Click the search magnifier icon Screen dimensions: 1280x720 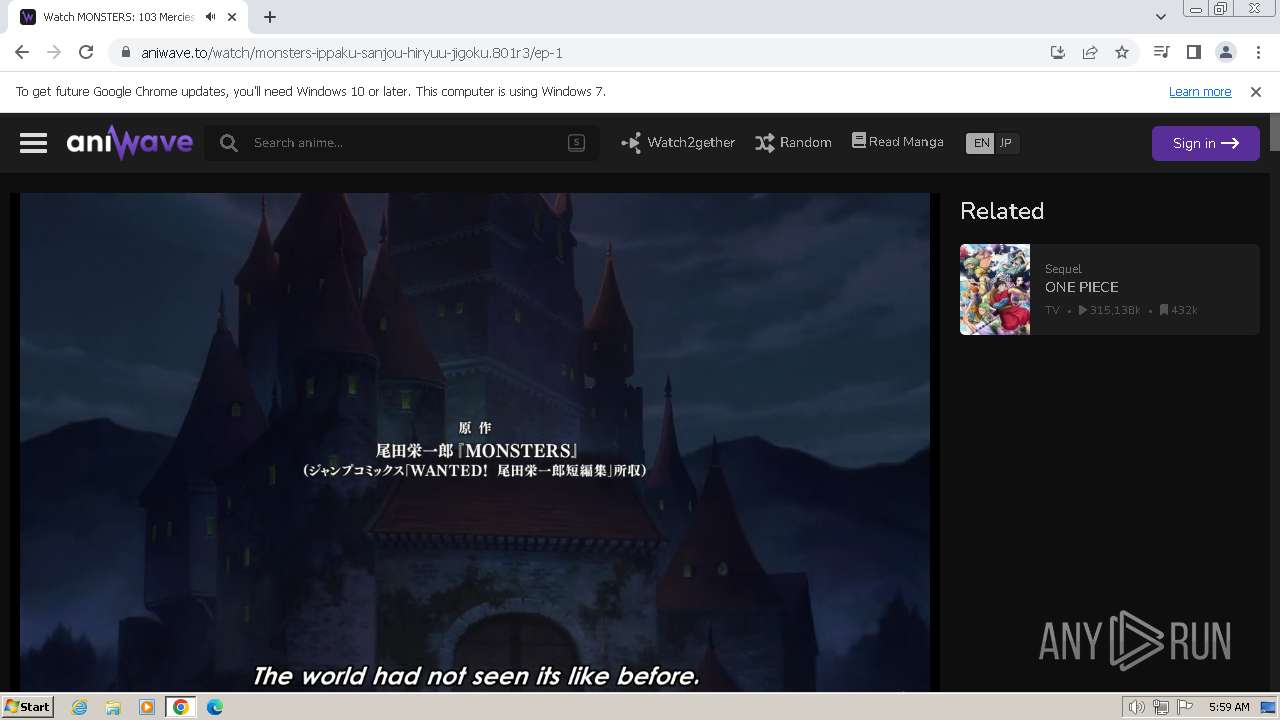click(x=229, y=143)
